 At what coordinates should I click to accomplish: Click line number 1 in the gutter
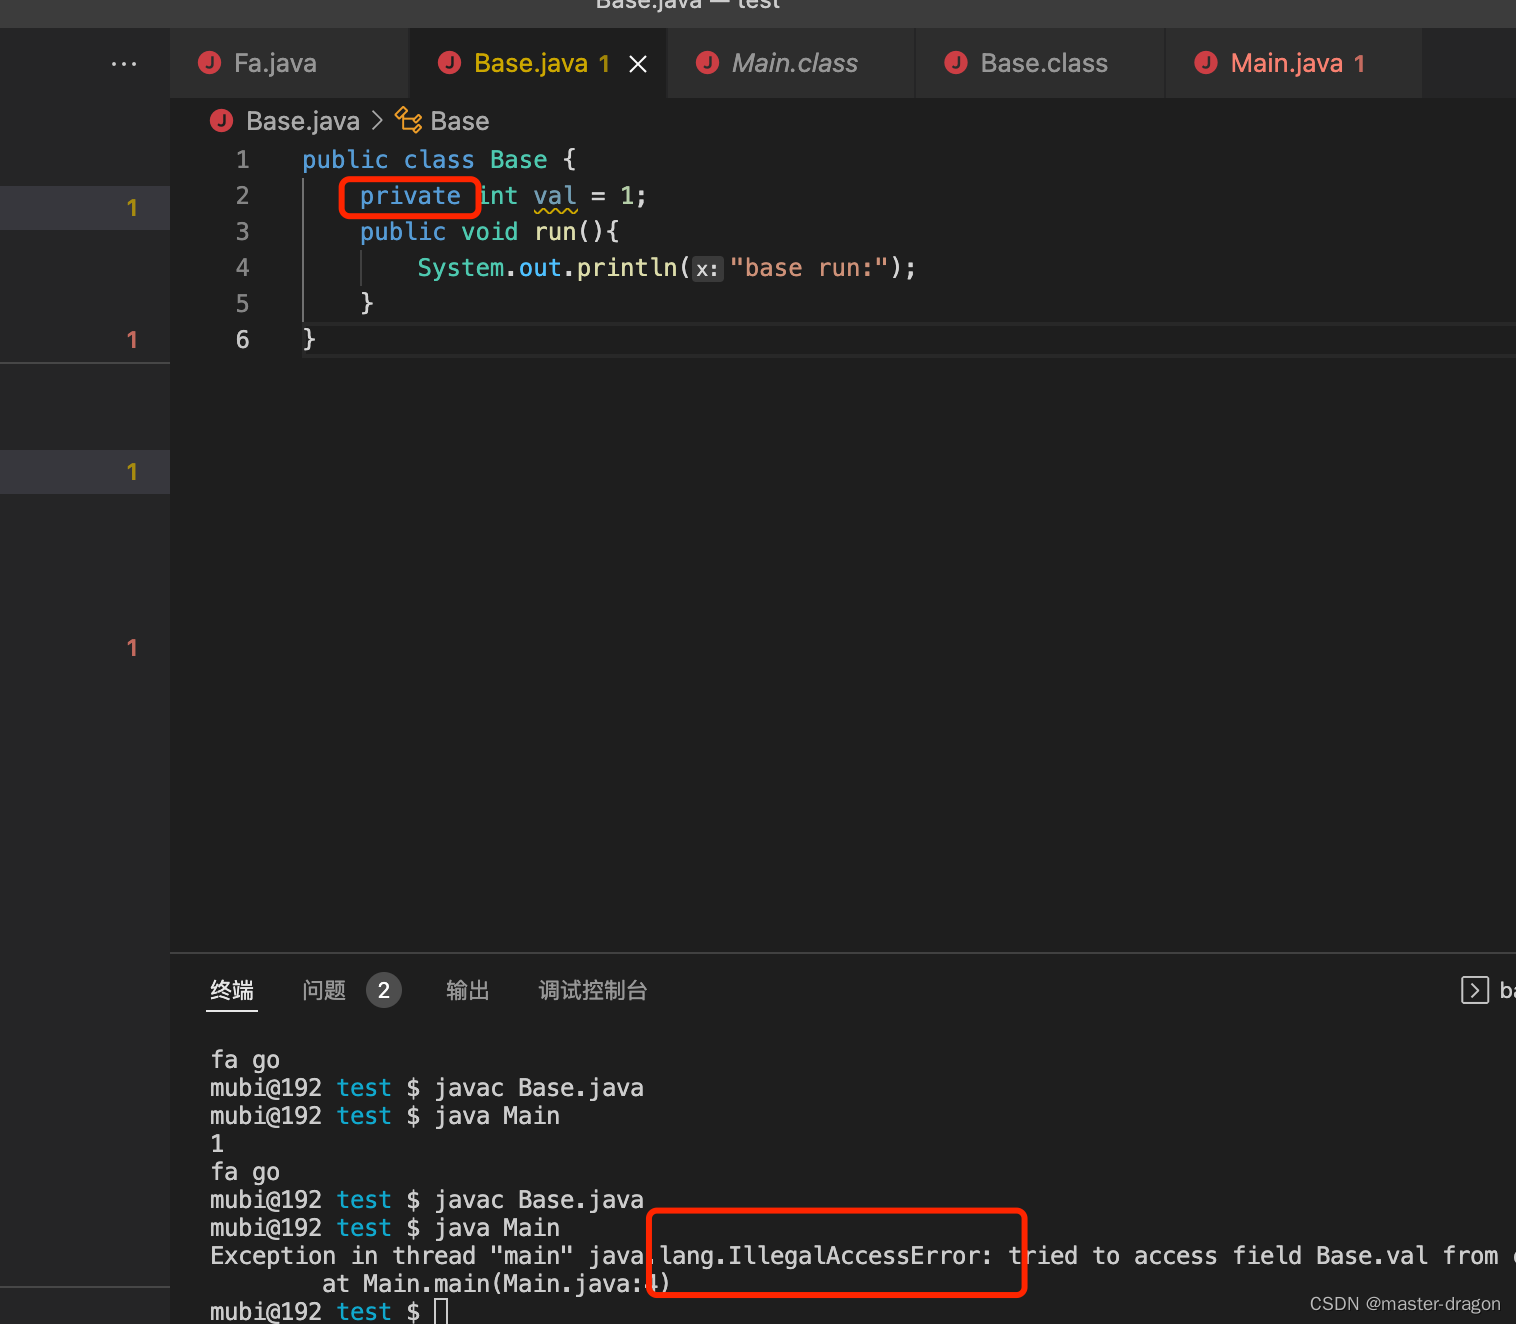pyautogui.click(x=242, y=160)
